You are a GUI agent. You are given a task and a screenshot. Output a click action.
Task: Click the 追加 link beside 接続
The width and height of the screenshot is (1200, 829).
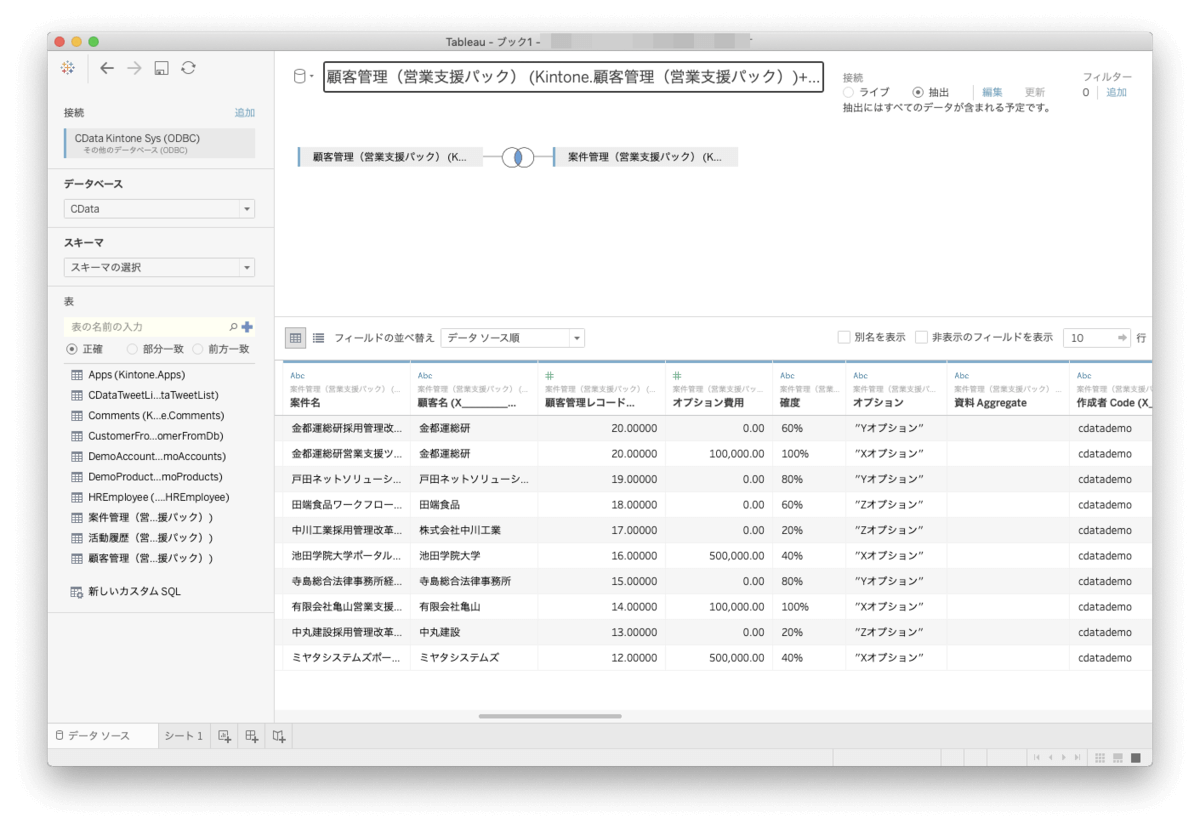click(245, 113)
